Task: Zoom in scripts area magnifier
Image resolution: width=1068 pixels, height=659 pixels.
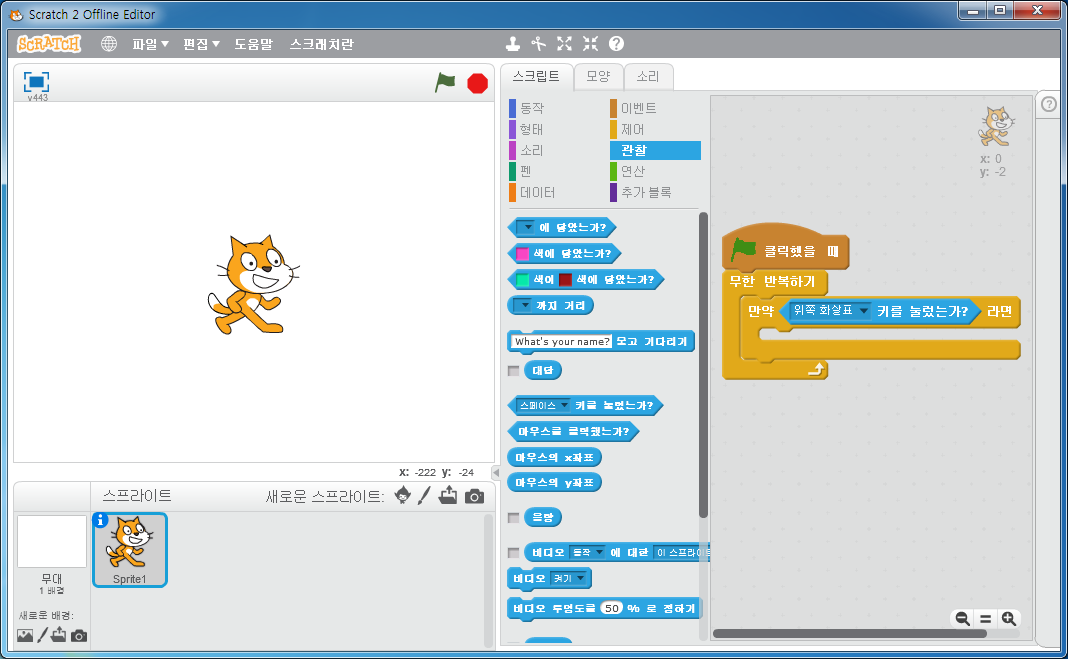Action: [x=1009, y=619]
